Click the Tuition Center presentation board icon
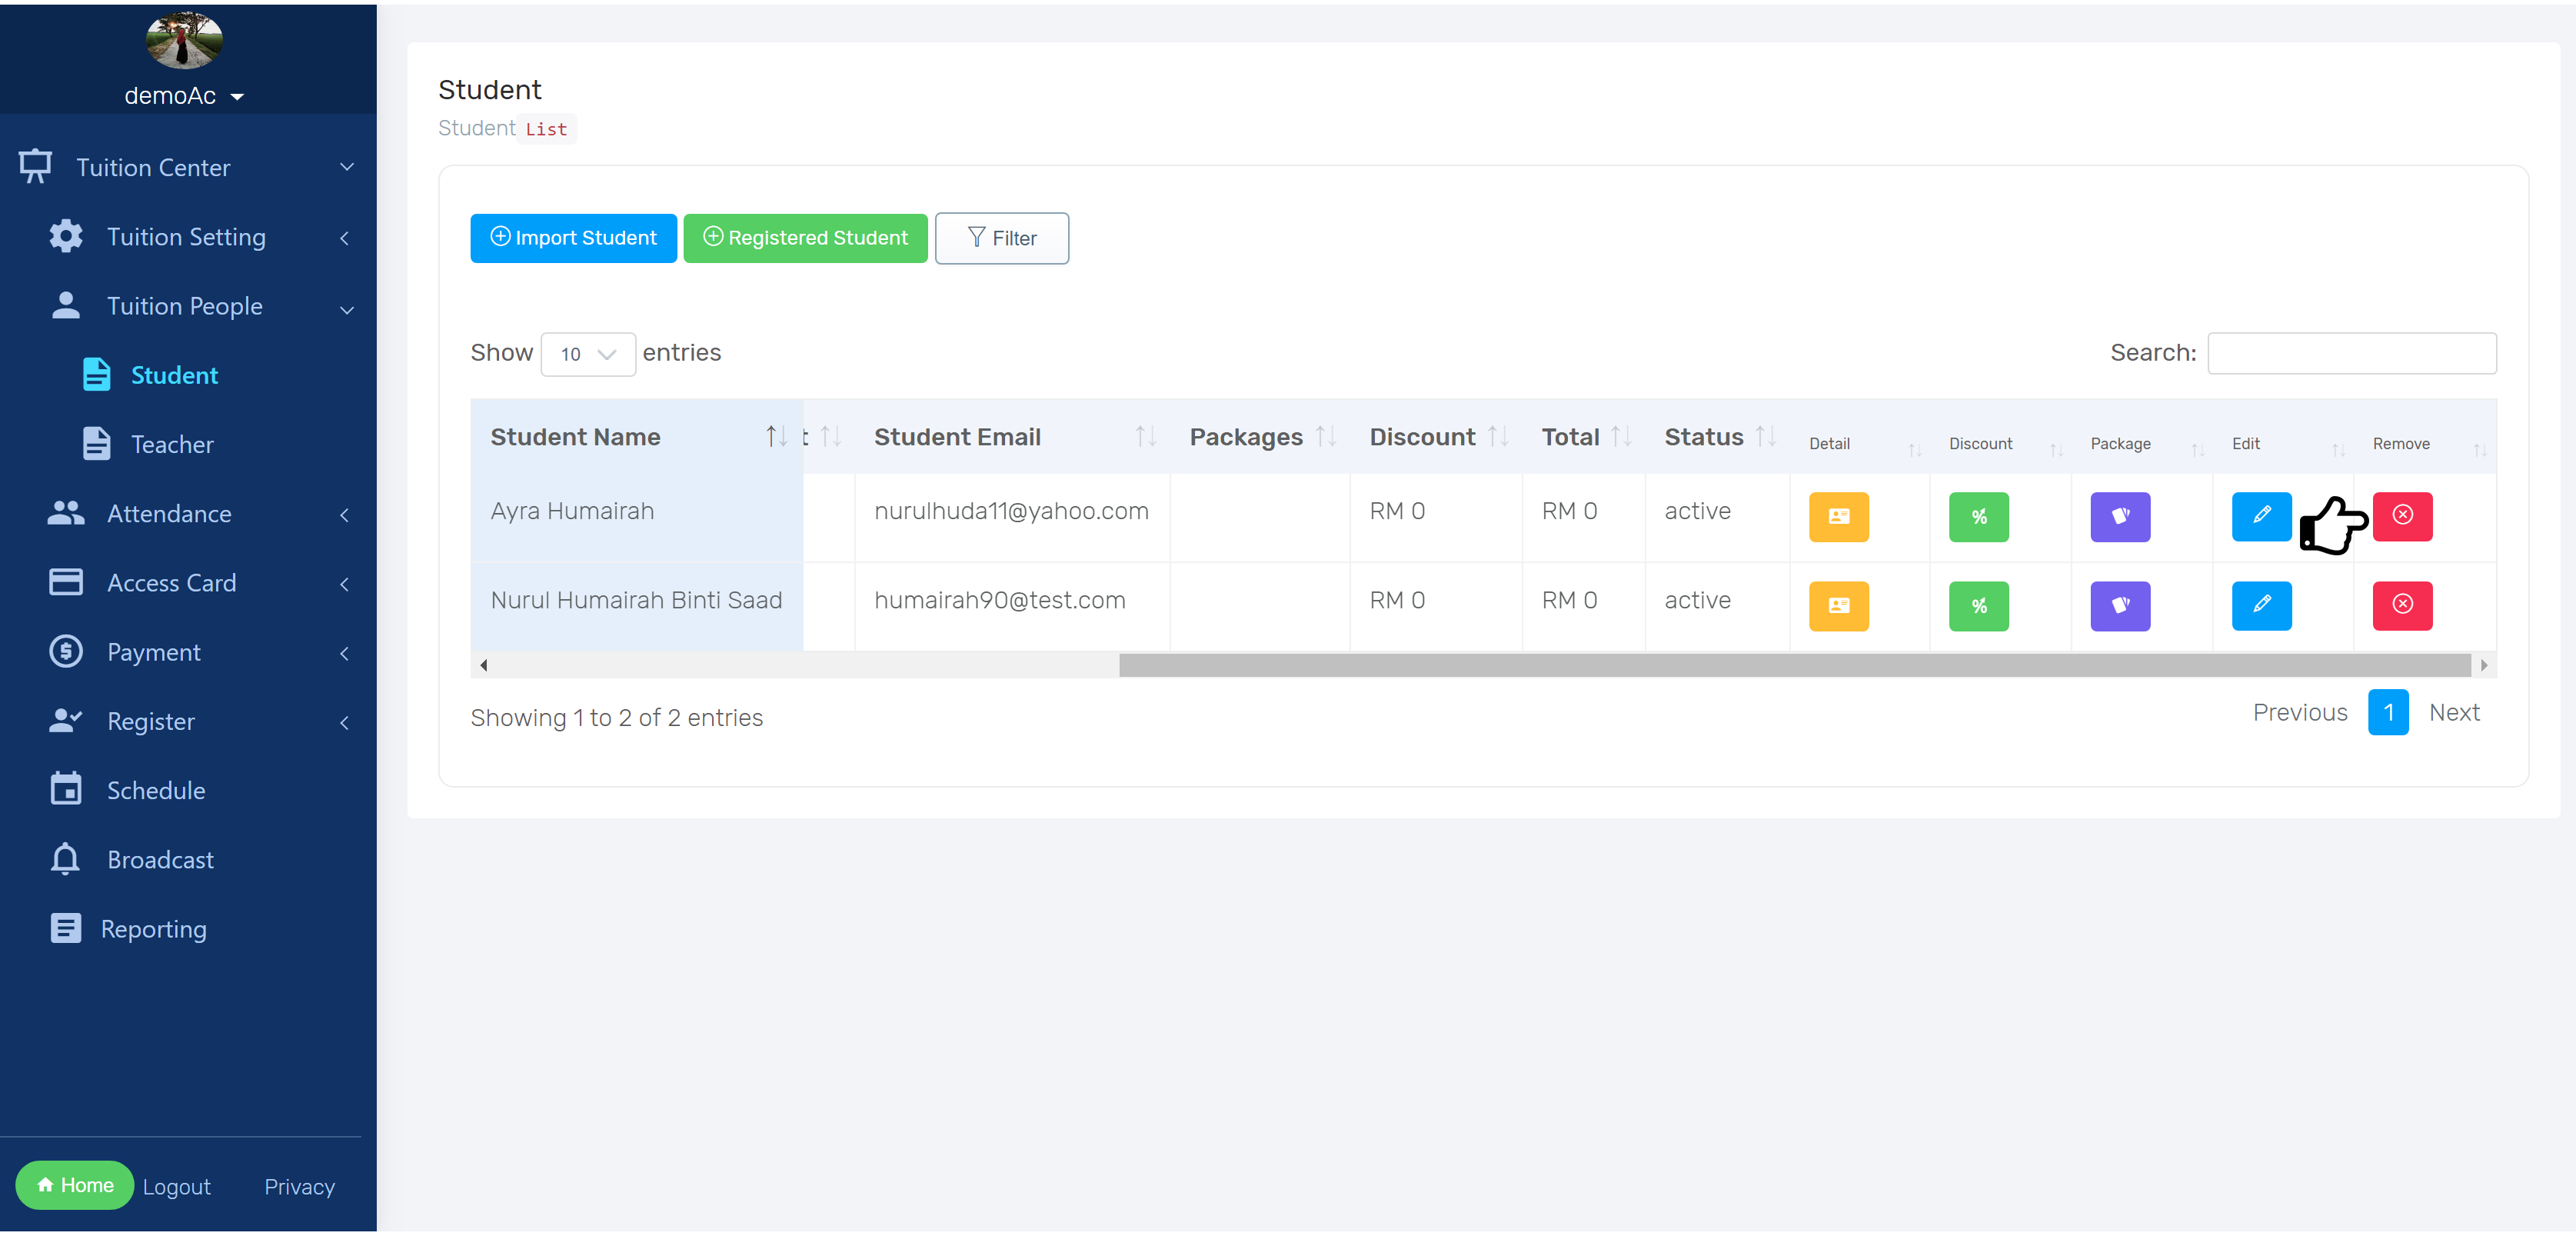Viewport: 2576px width, 1236px height. (36, 166)
